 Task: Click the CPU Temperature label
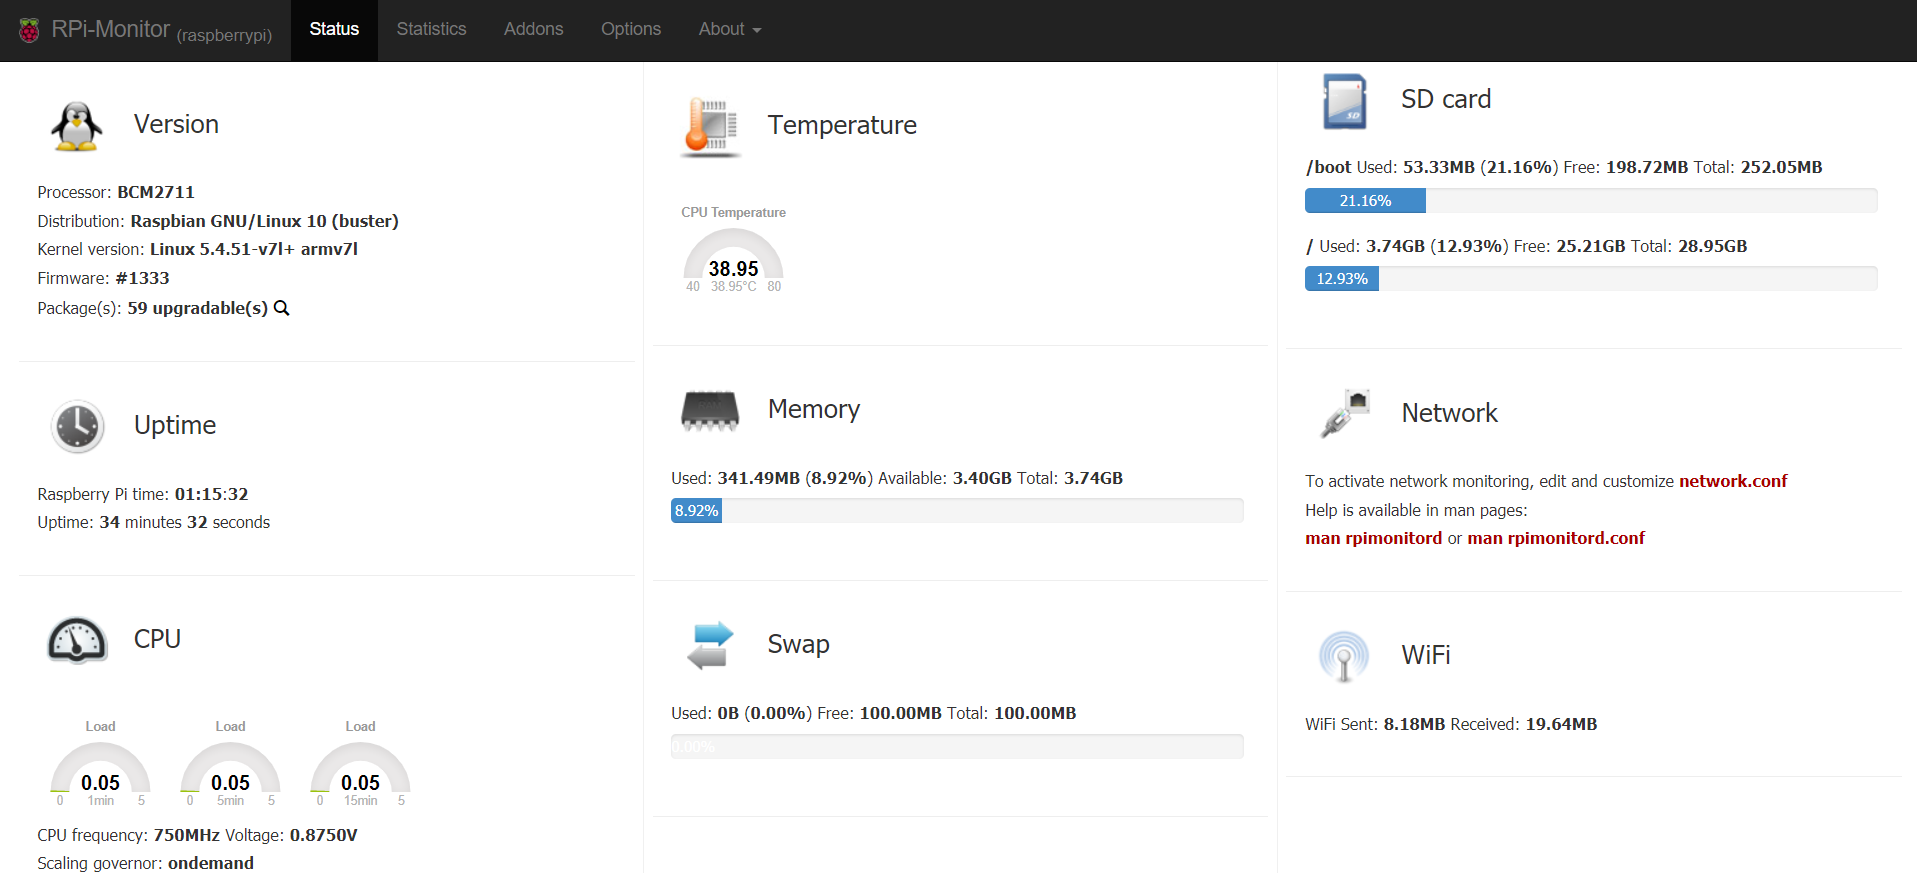[733, 212]
